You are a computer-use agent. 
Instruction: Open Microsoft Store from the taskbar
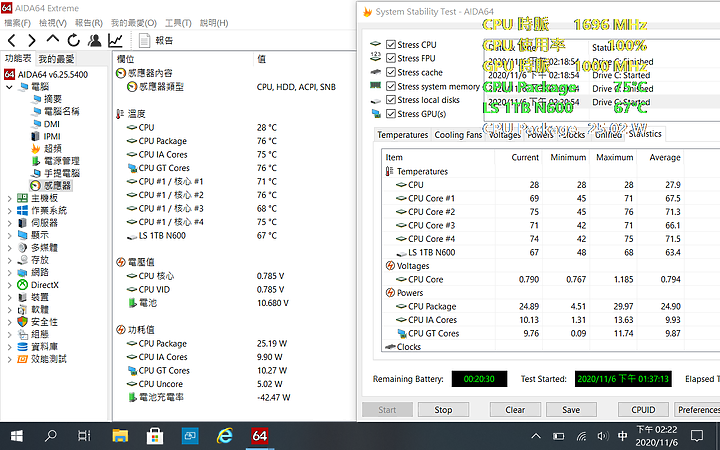[x=155, y=435]
